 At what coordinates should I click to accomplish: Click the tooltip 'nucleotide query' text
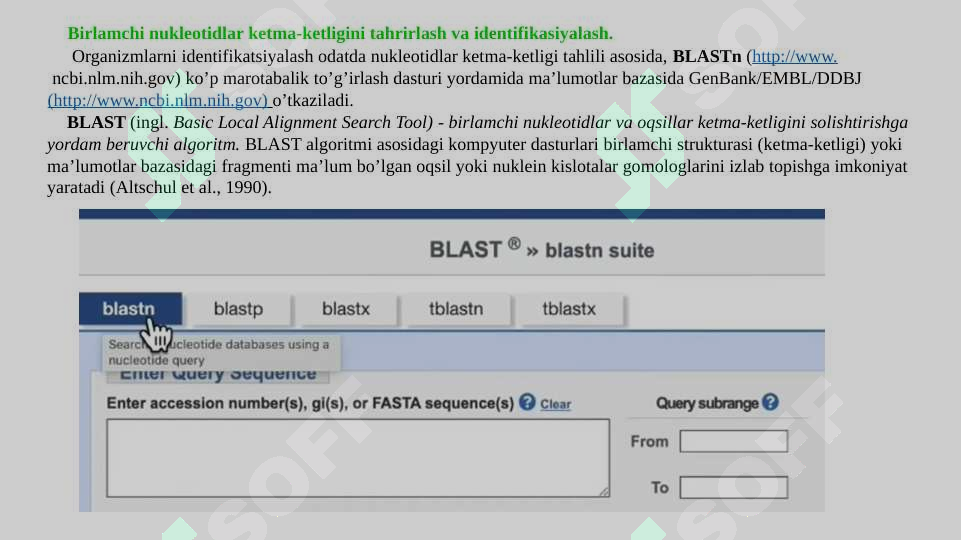(156, 360)
